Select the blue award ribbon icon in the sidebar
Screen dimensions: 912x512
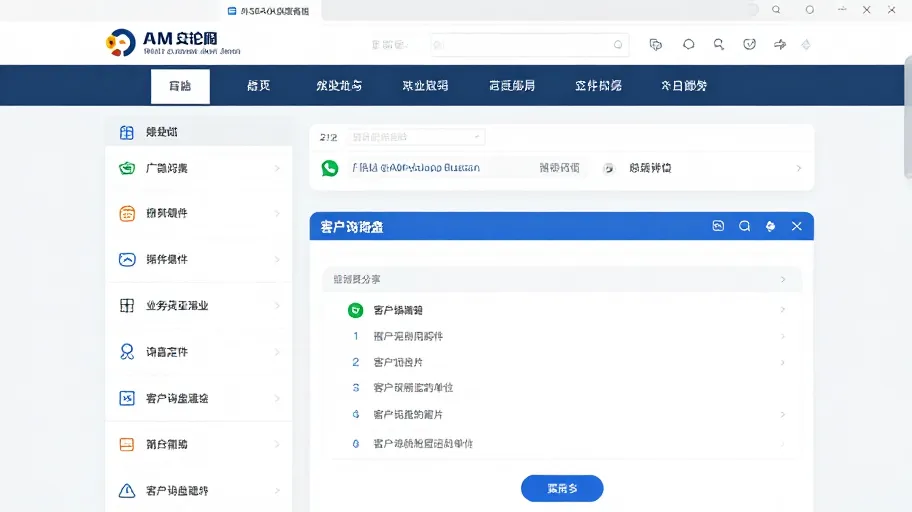pyautogui.click(x=127, y=351)
